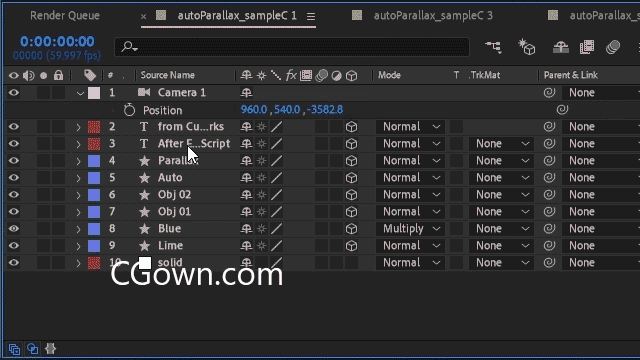Open the autoParallax_sampleC 1 panel menu
Screen dimensions: 640x360
[311, 16]
